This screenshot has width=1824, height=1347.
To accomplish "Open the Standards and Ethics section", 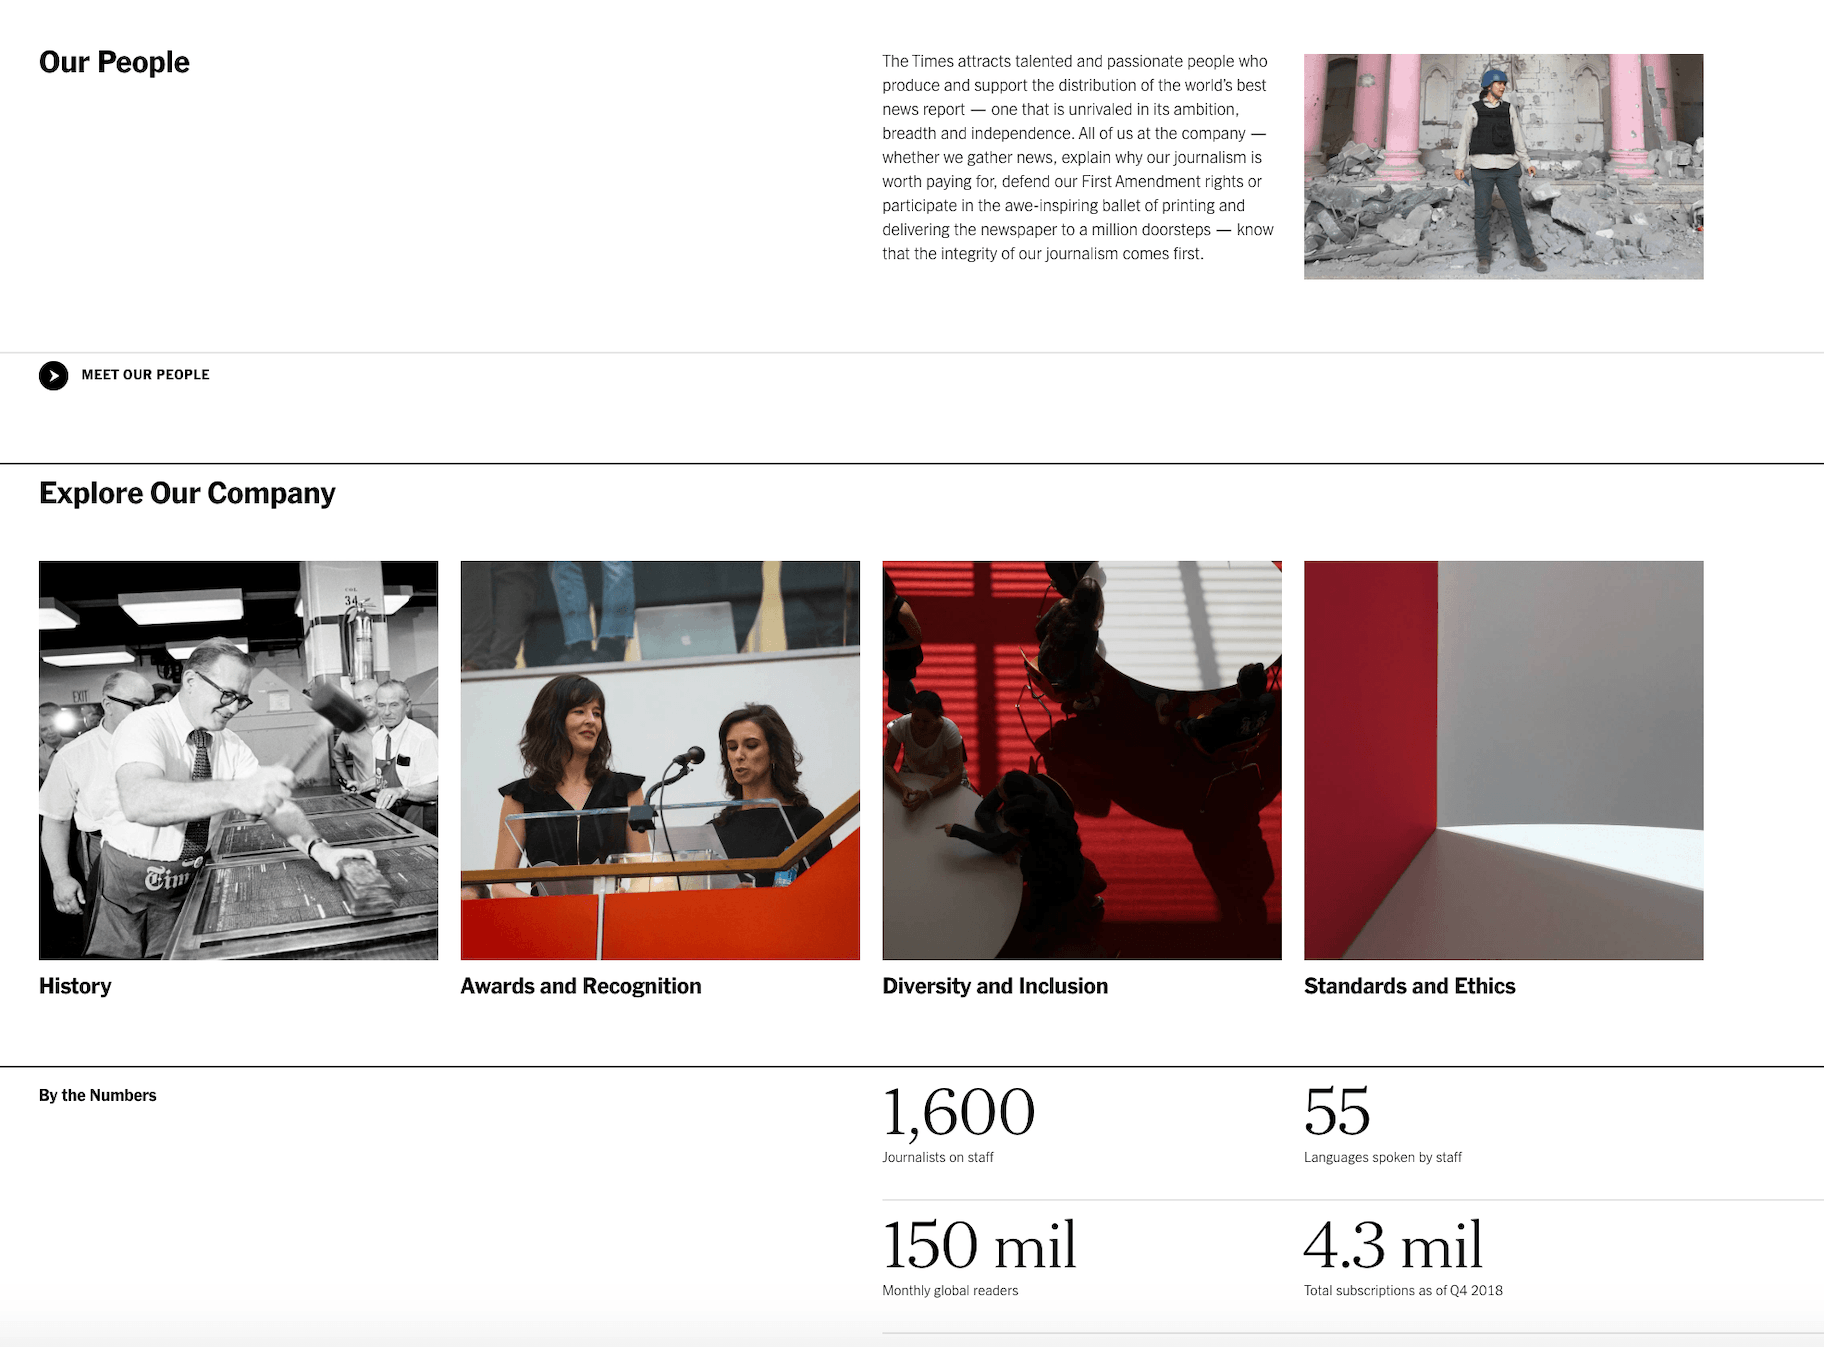I will coord(1409,985).
